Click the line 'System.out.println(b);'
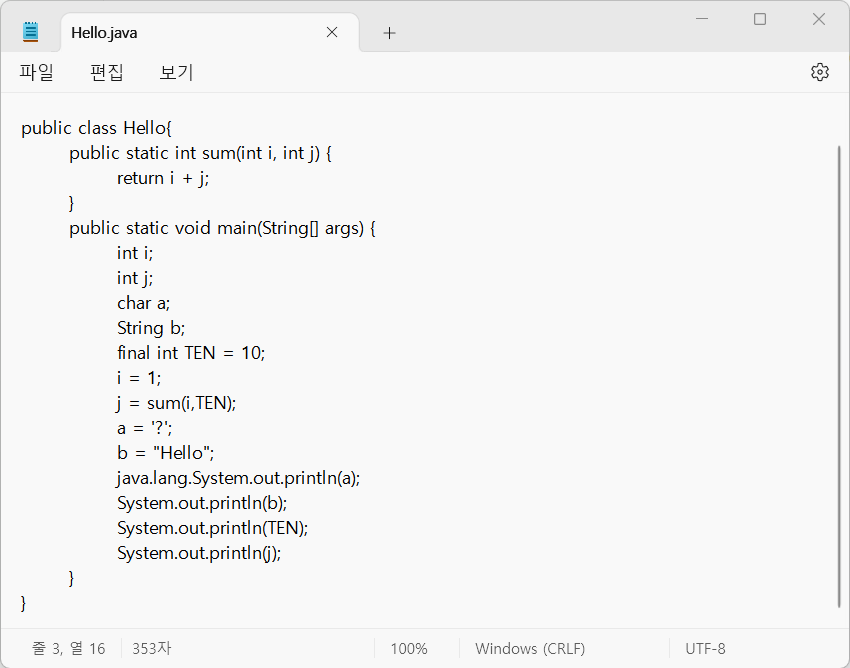The height and width of the screenshot is (668, 850). (x=202, y=503)
